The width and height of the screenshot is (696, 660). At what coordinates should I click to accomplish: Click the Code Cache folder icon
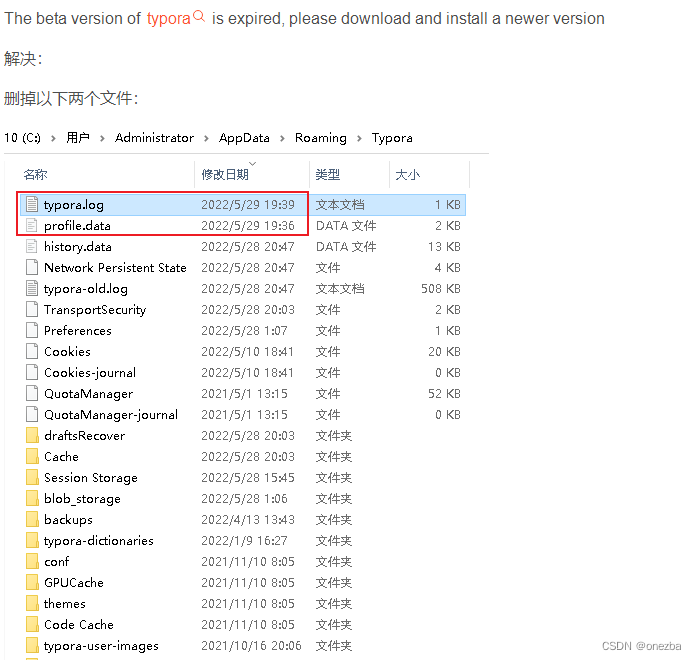tap(32, 624)
